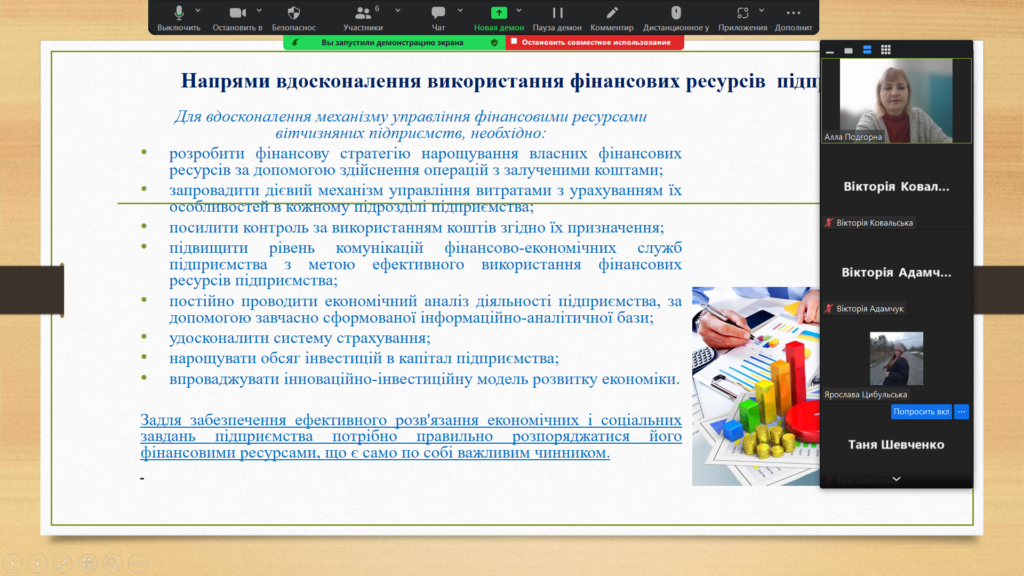Show more participants with the down chevron

[897, 479]
